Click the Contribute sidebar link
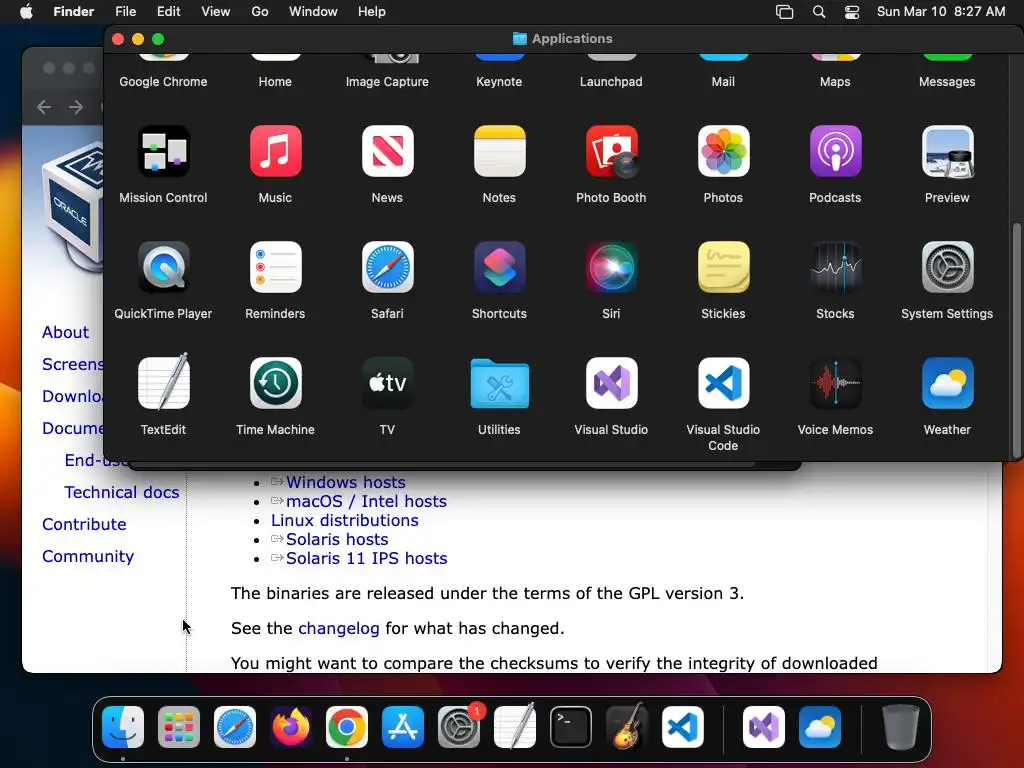Screen dimensions: 1024x768 (x=84, y=524)
